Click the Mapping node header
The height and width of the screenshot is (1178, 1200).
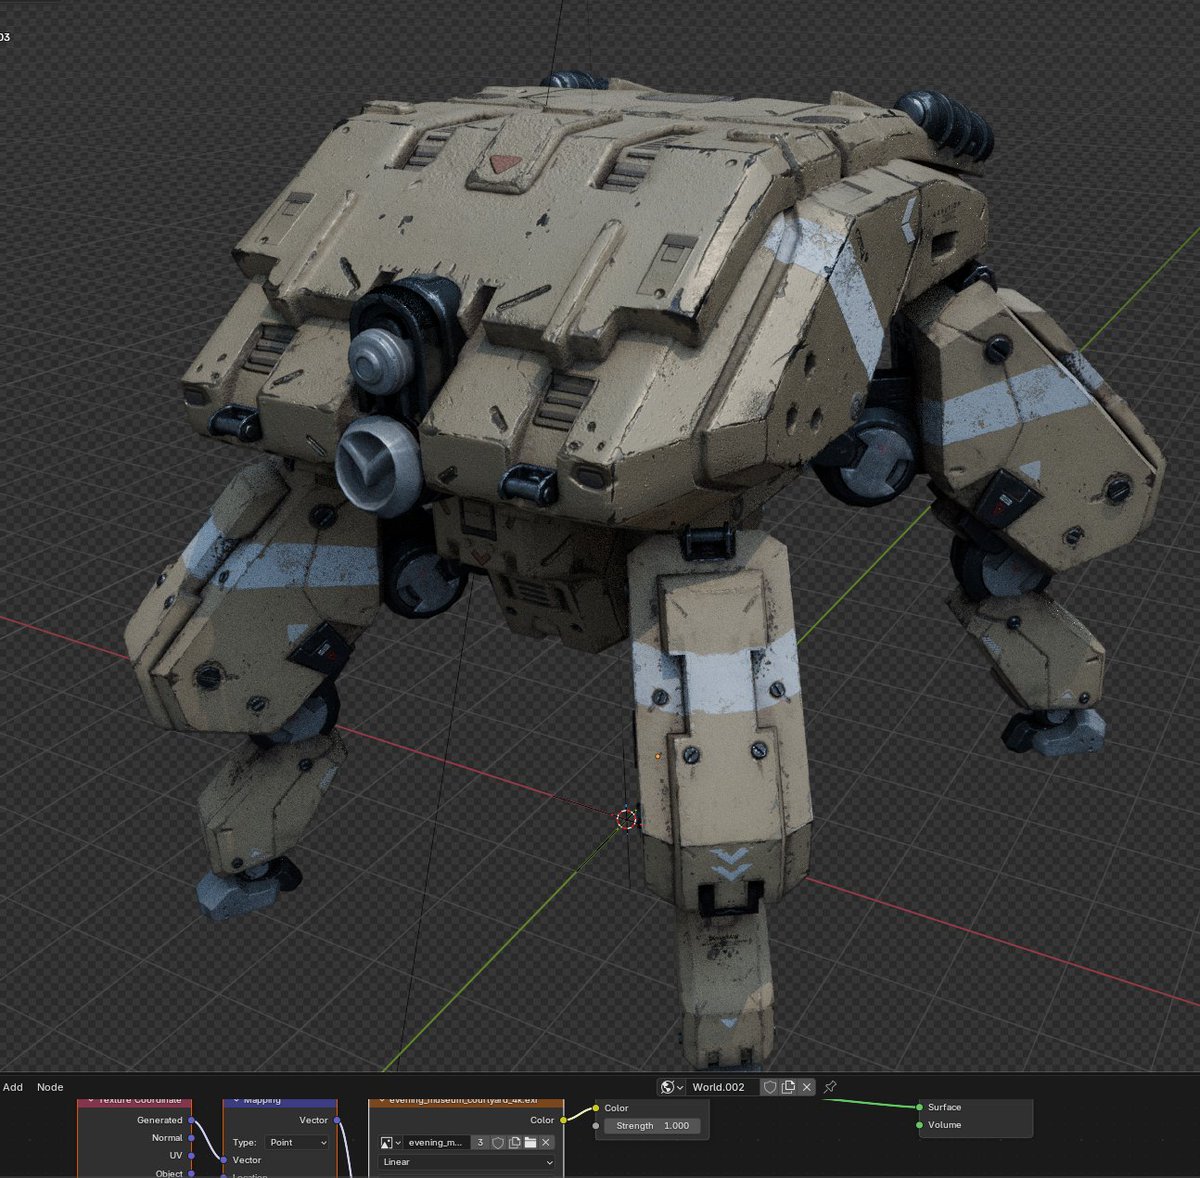pyautogui.click(x=279, y=1101)
